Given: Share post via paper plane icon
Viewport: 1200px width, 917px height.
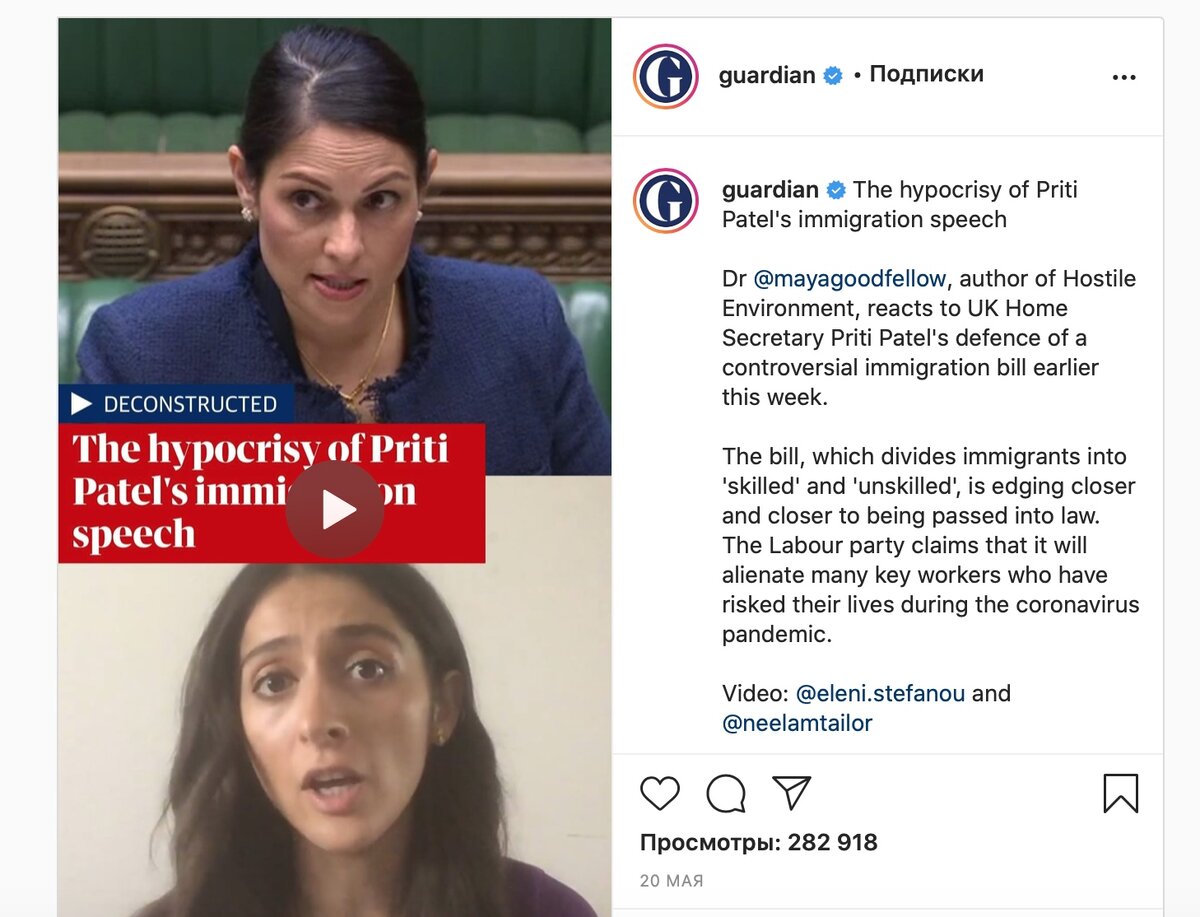Looking at the screenshot, I should [x=792, y=792].
